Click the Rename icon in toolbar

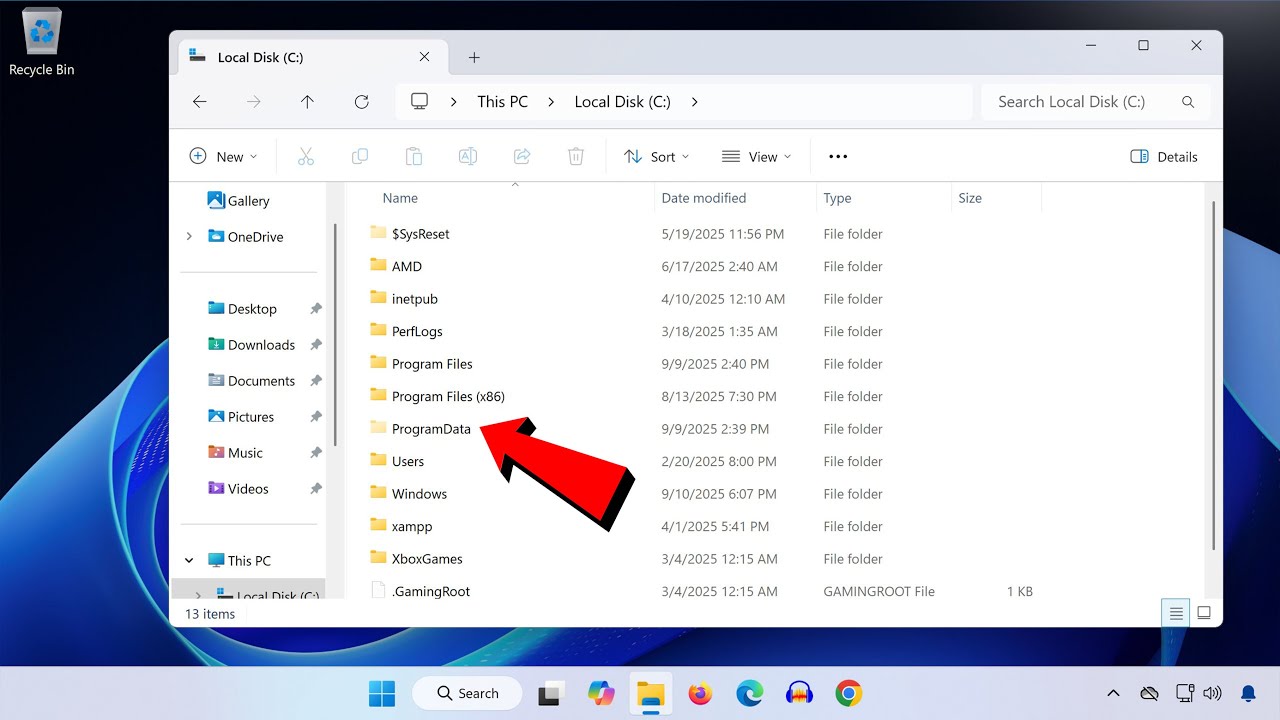click(x=467, y=157)
